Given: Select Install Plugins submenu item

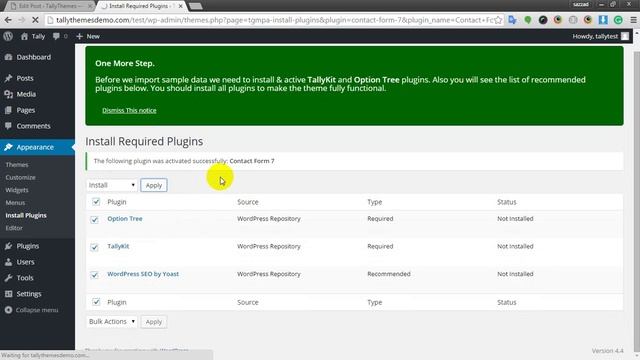Looking at the screenshot, I should [26, 215].
